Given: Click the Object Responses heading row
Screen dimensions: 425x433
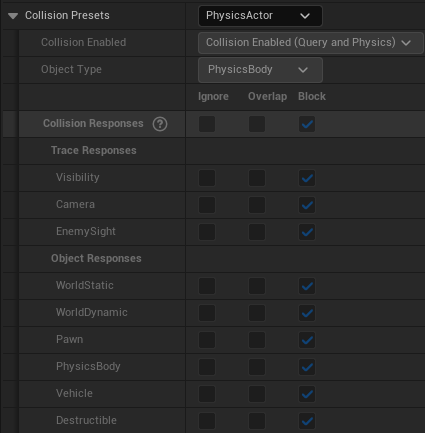Looking at the screenshot, I should [222, 259].
